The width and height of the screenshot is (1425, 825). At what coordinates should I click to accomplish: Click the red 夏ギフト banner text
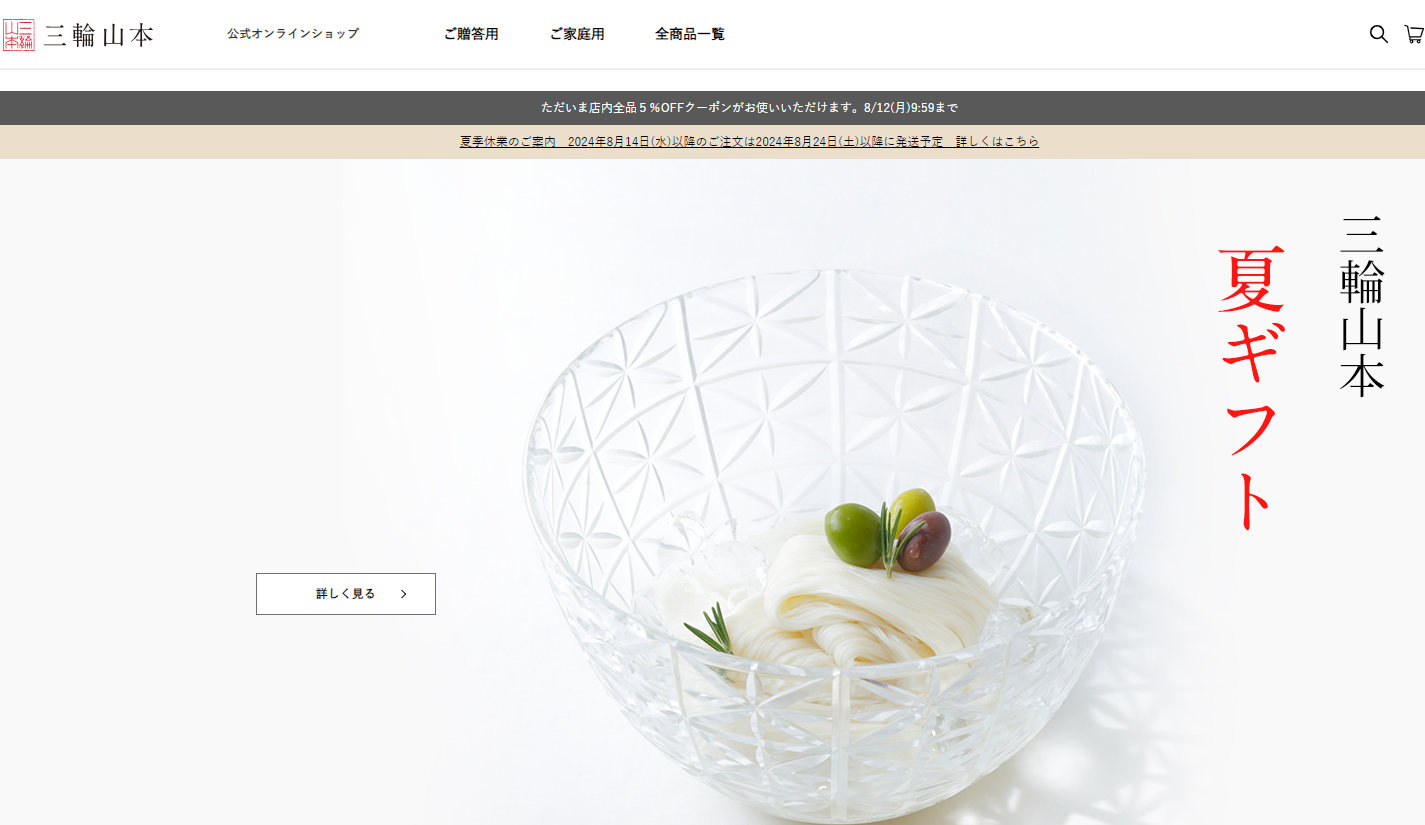click(1250, 389)
